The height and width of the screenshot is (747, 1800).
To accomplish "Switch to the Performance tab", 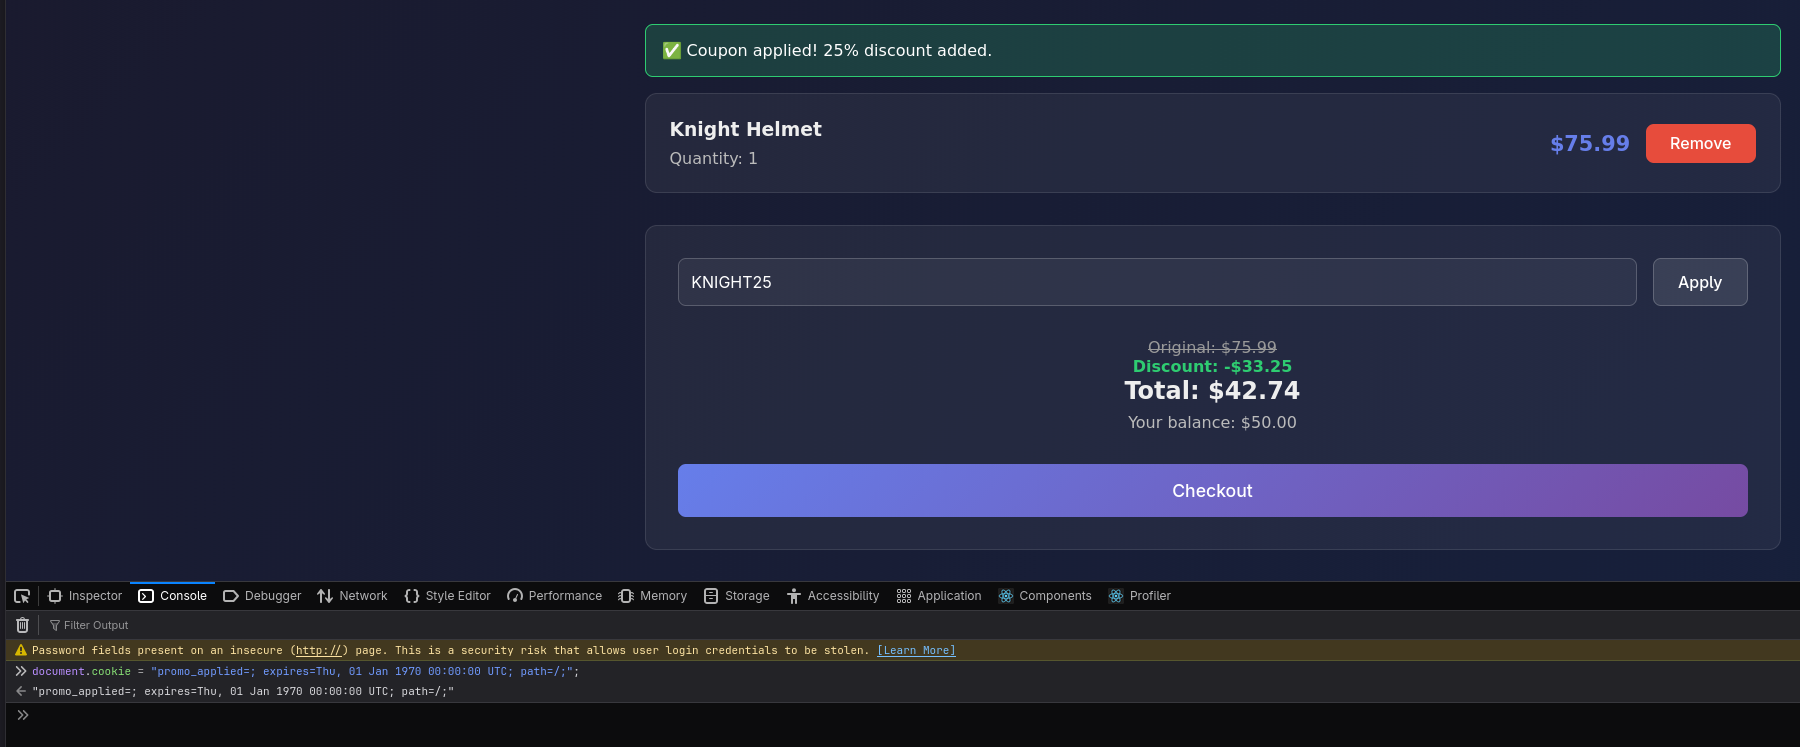I will coord(555,596).
